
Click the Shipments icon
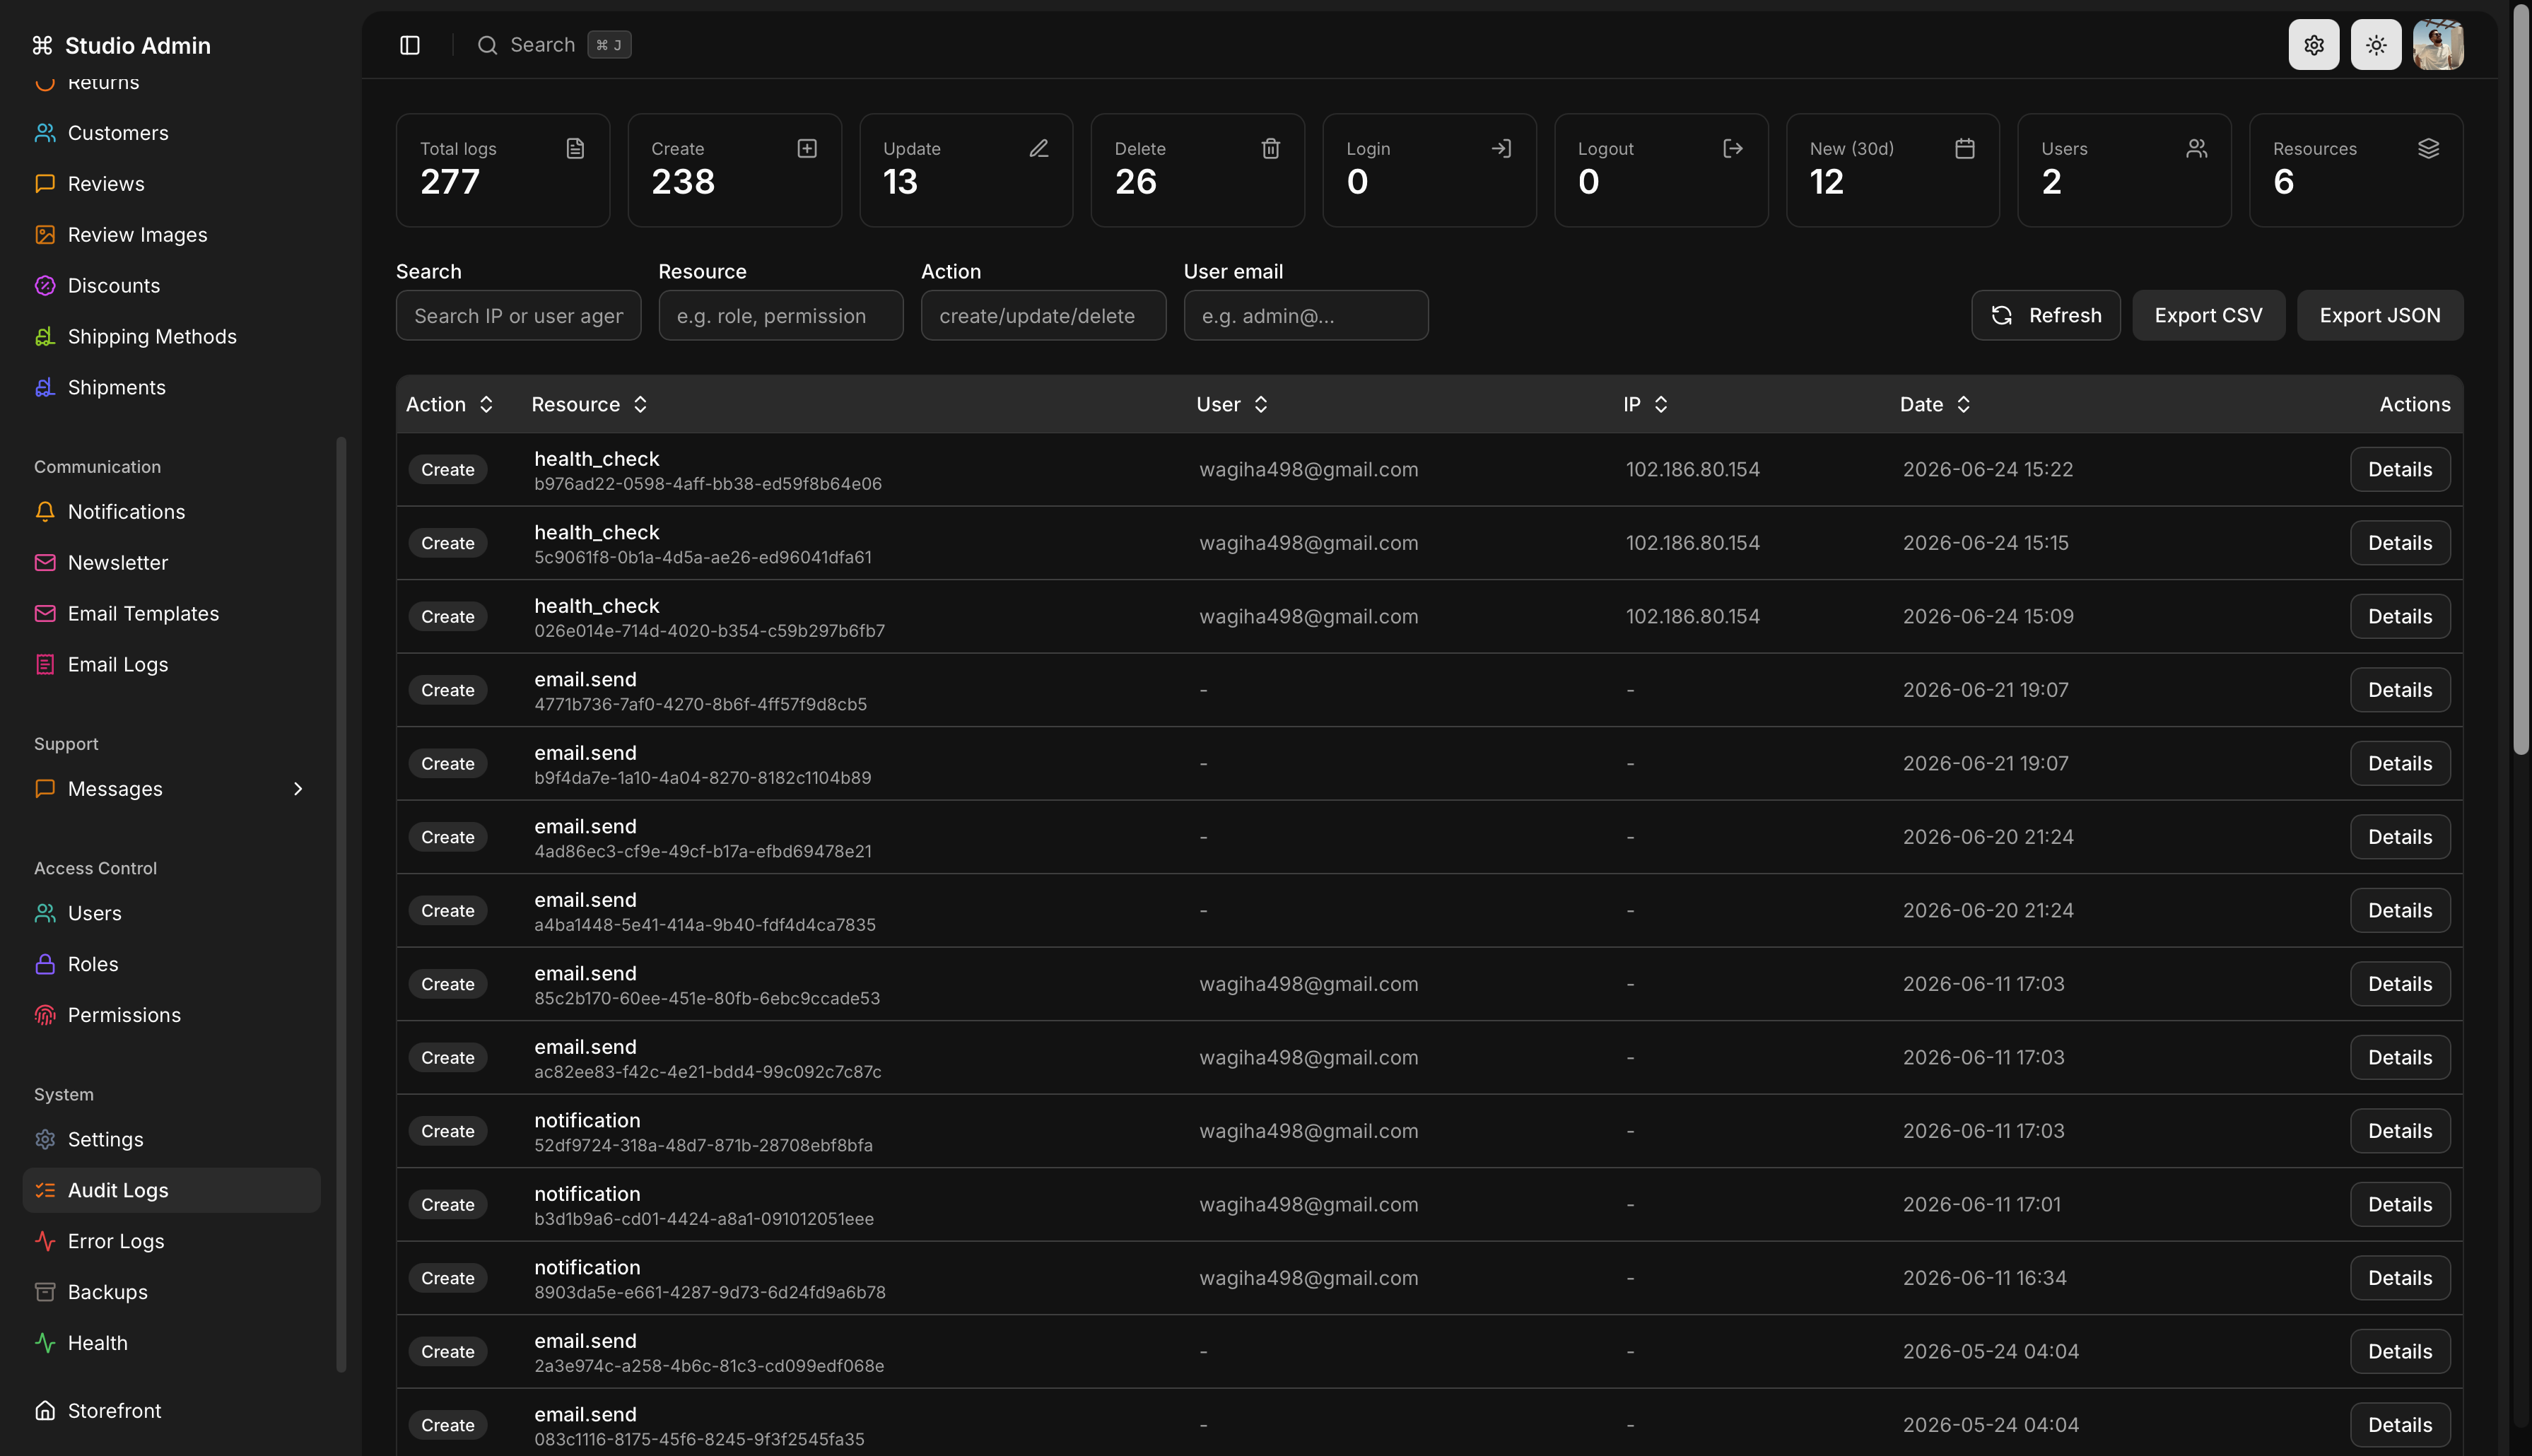click(45, 388)
